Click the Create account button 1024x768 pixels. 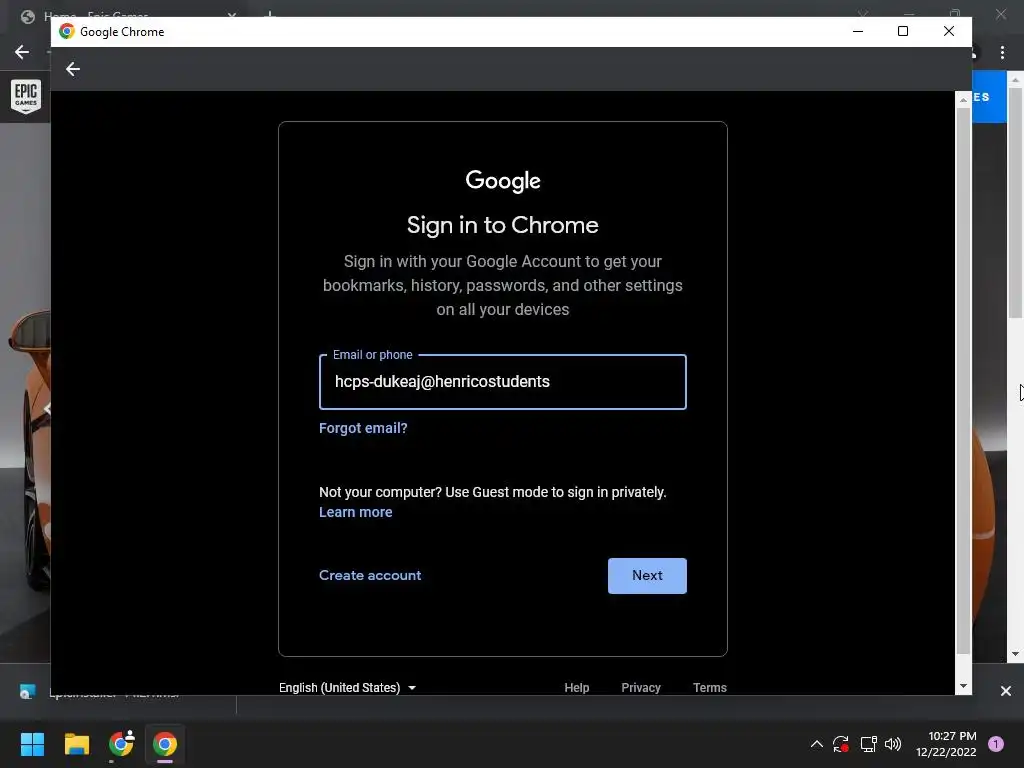[370, 575]
